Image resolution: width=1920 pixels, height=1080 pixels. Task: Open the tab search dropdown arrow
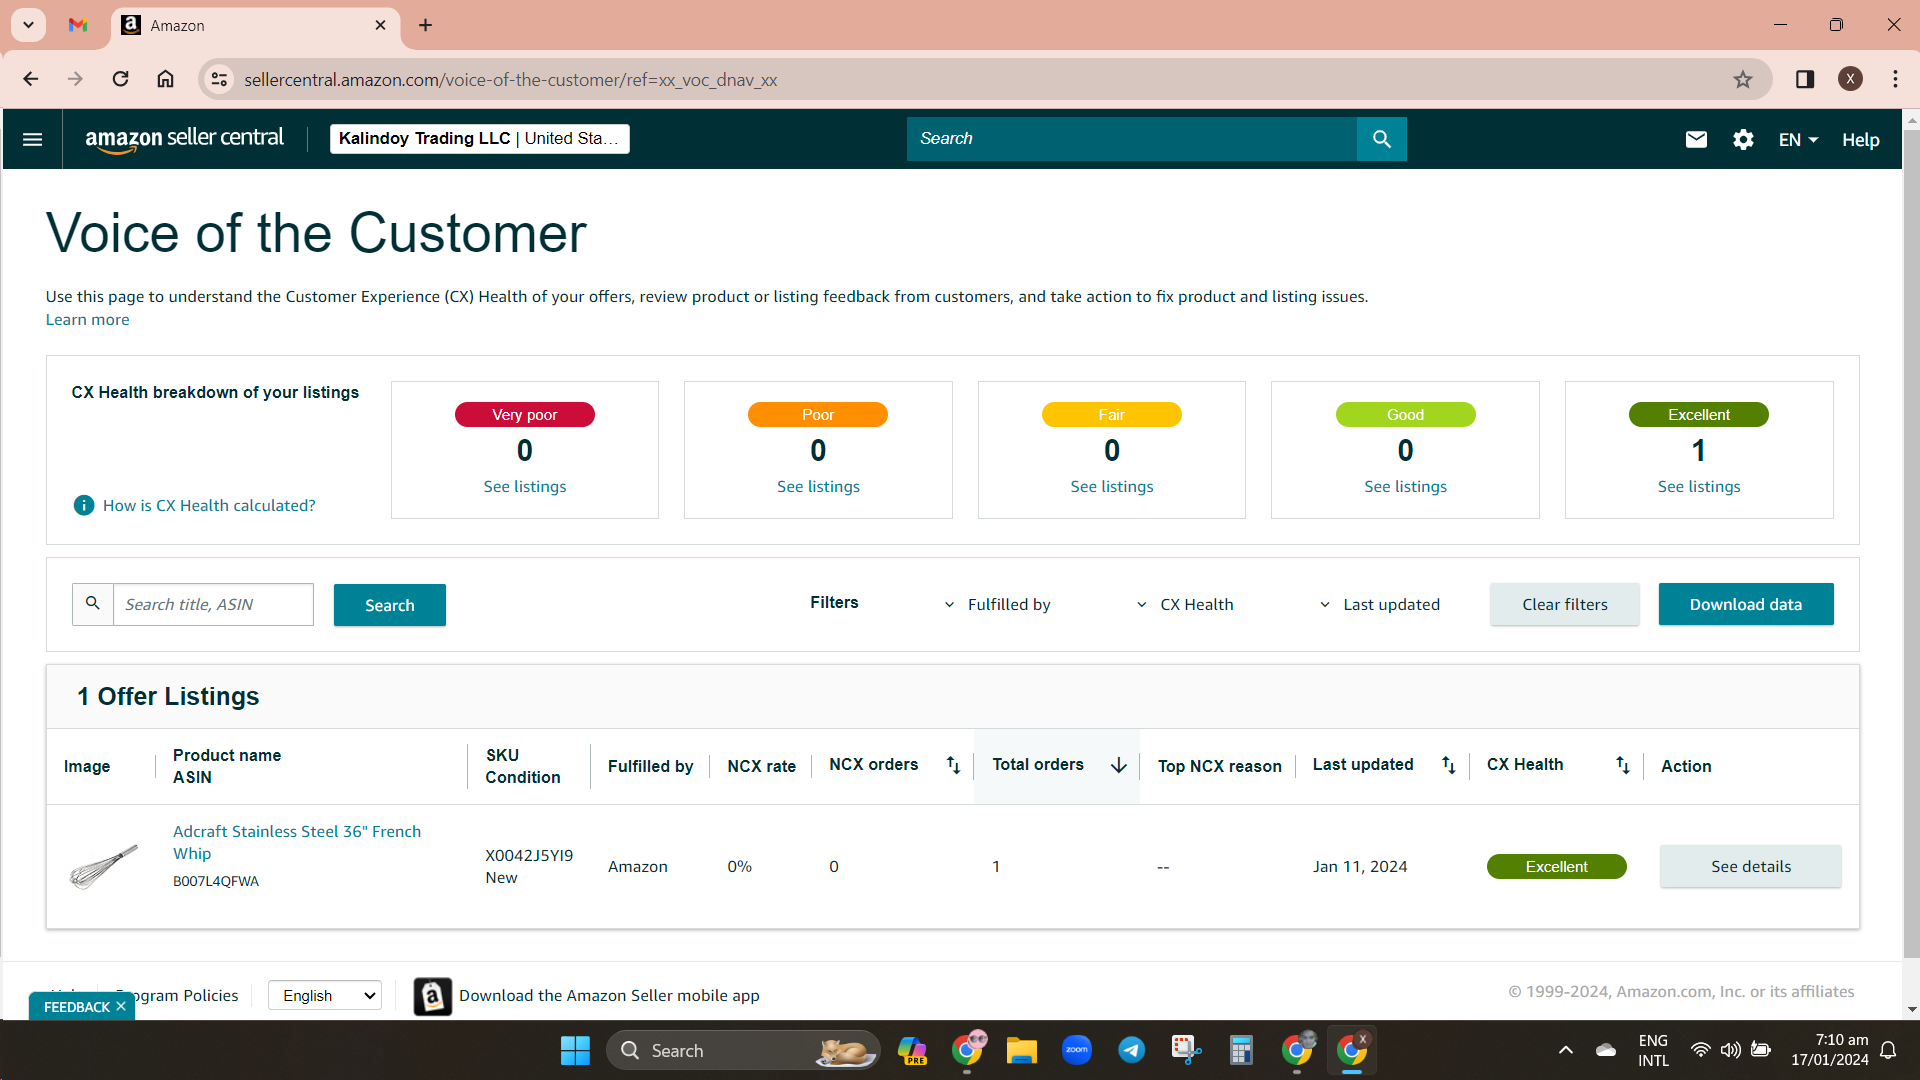click(29, 25)
